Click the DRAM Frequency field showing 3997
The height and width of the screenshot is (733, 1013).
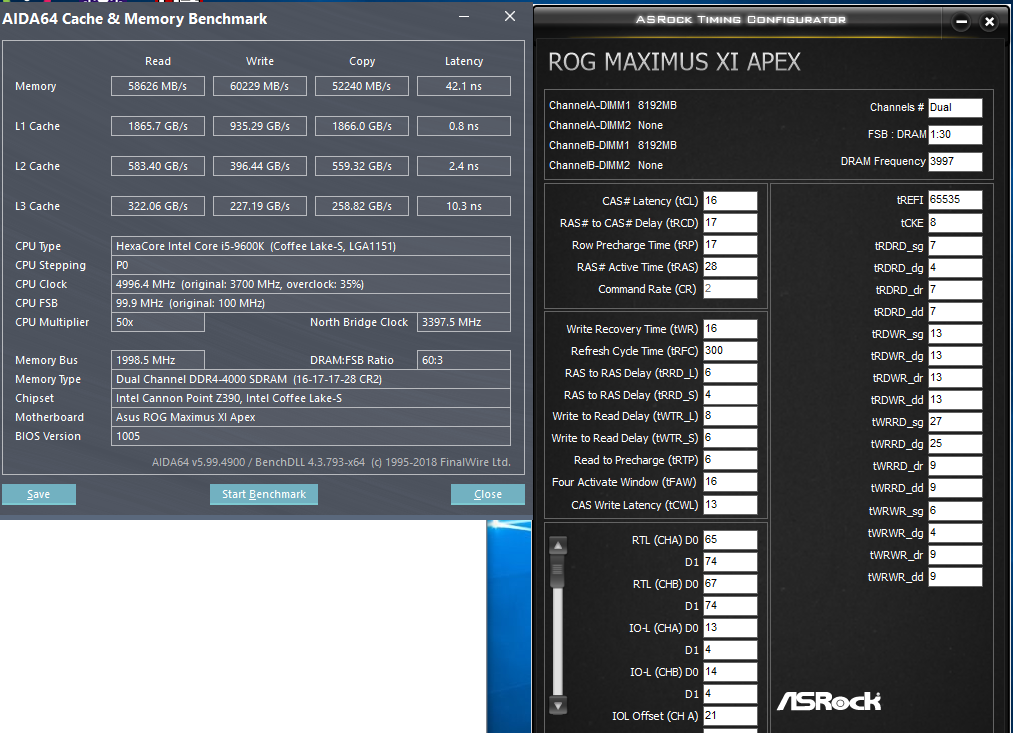pos(955,161)
